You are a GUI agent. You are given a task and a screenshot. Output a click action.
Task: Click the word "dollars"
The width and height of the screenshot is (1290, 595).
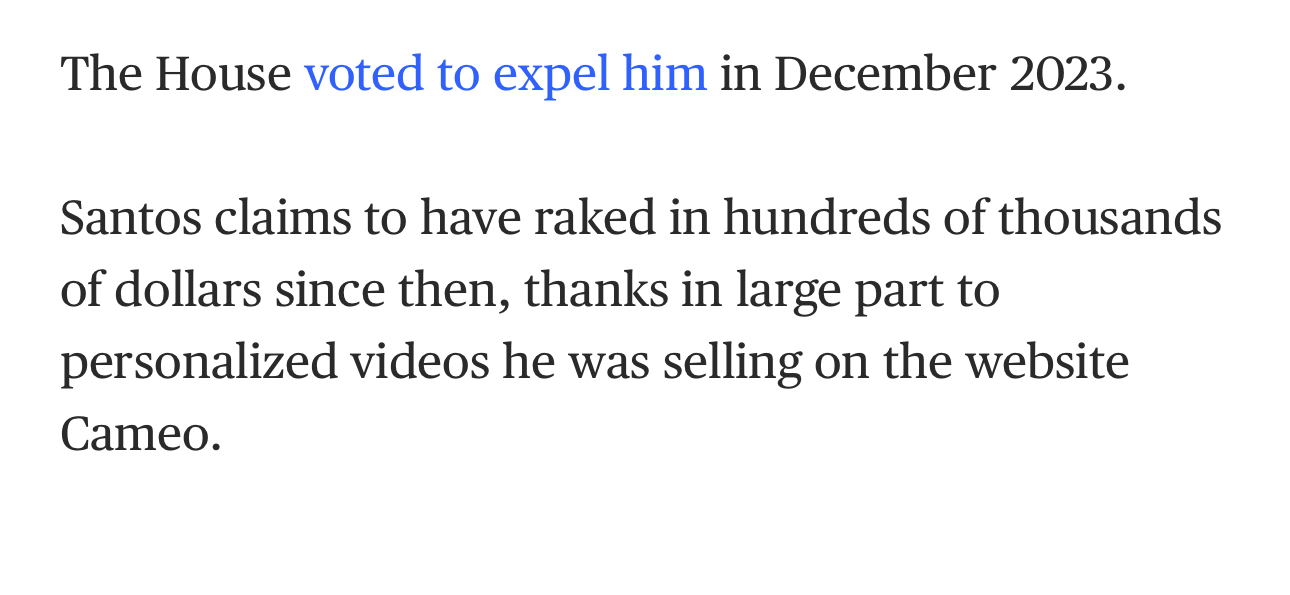pos(188,290)
